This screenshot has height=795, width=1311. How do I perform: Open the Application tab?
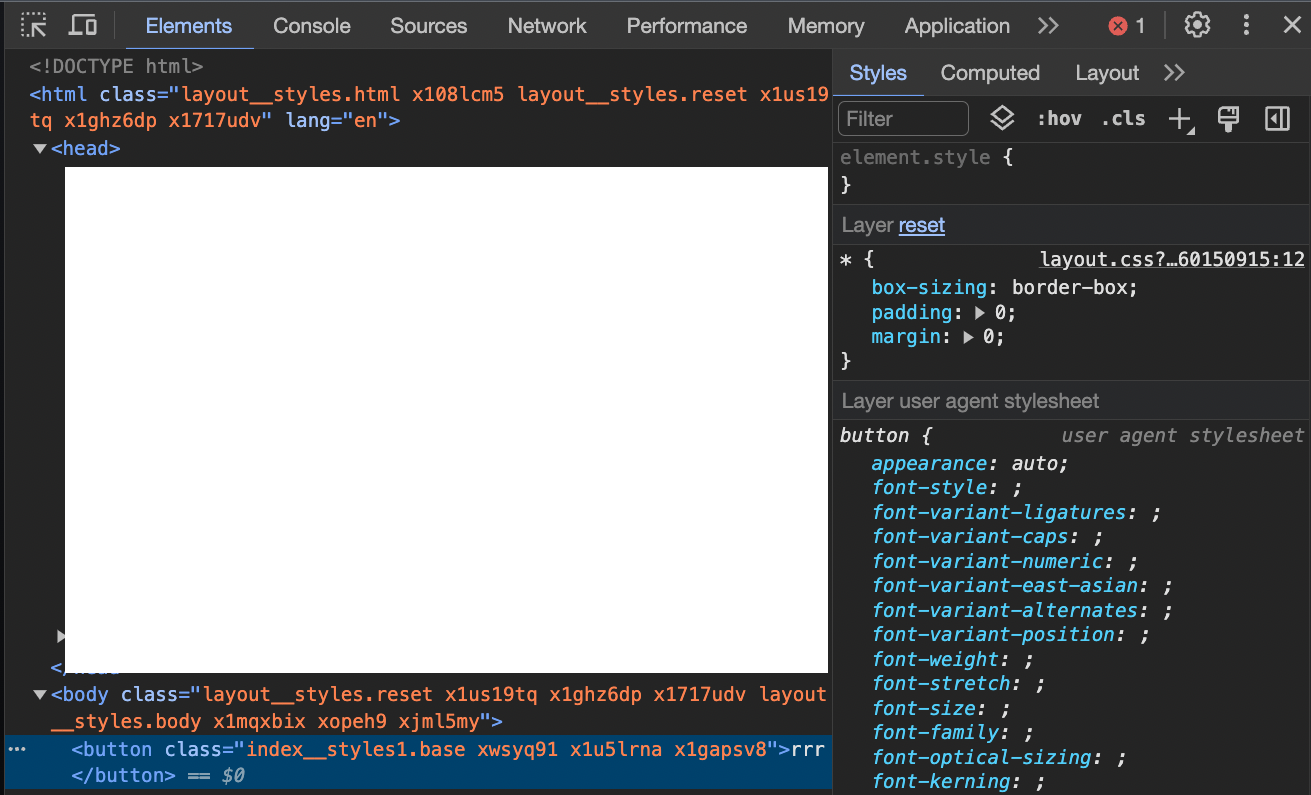tap(957, 26)
